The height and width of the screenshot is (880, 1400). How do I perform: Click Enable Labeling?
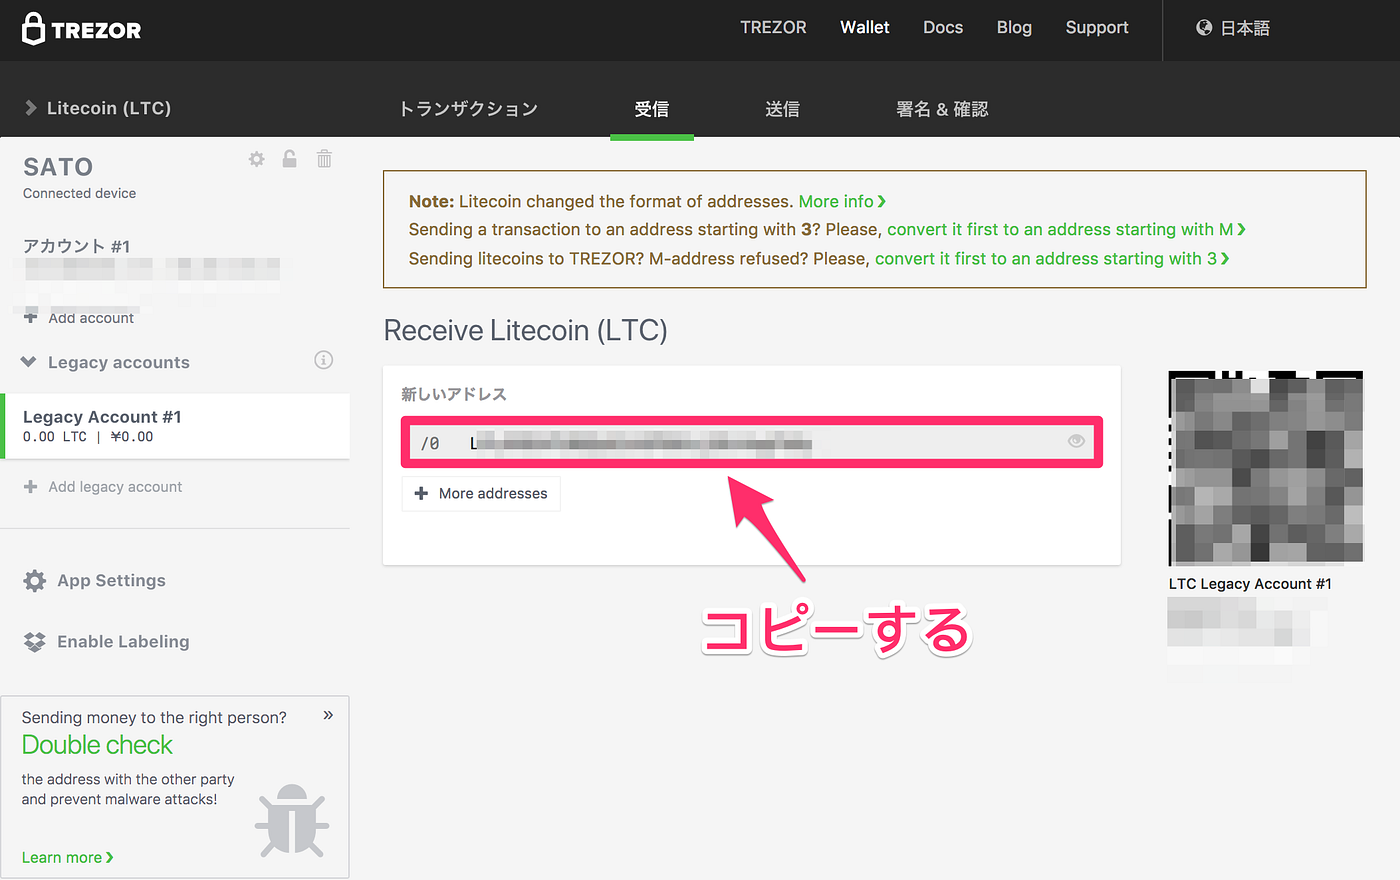[107, 642]
